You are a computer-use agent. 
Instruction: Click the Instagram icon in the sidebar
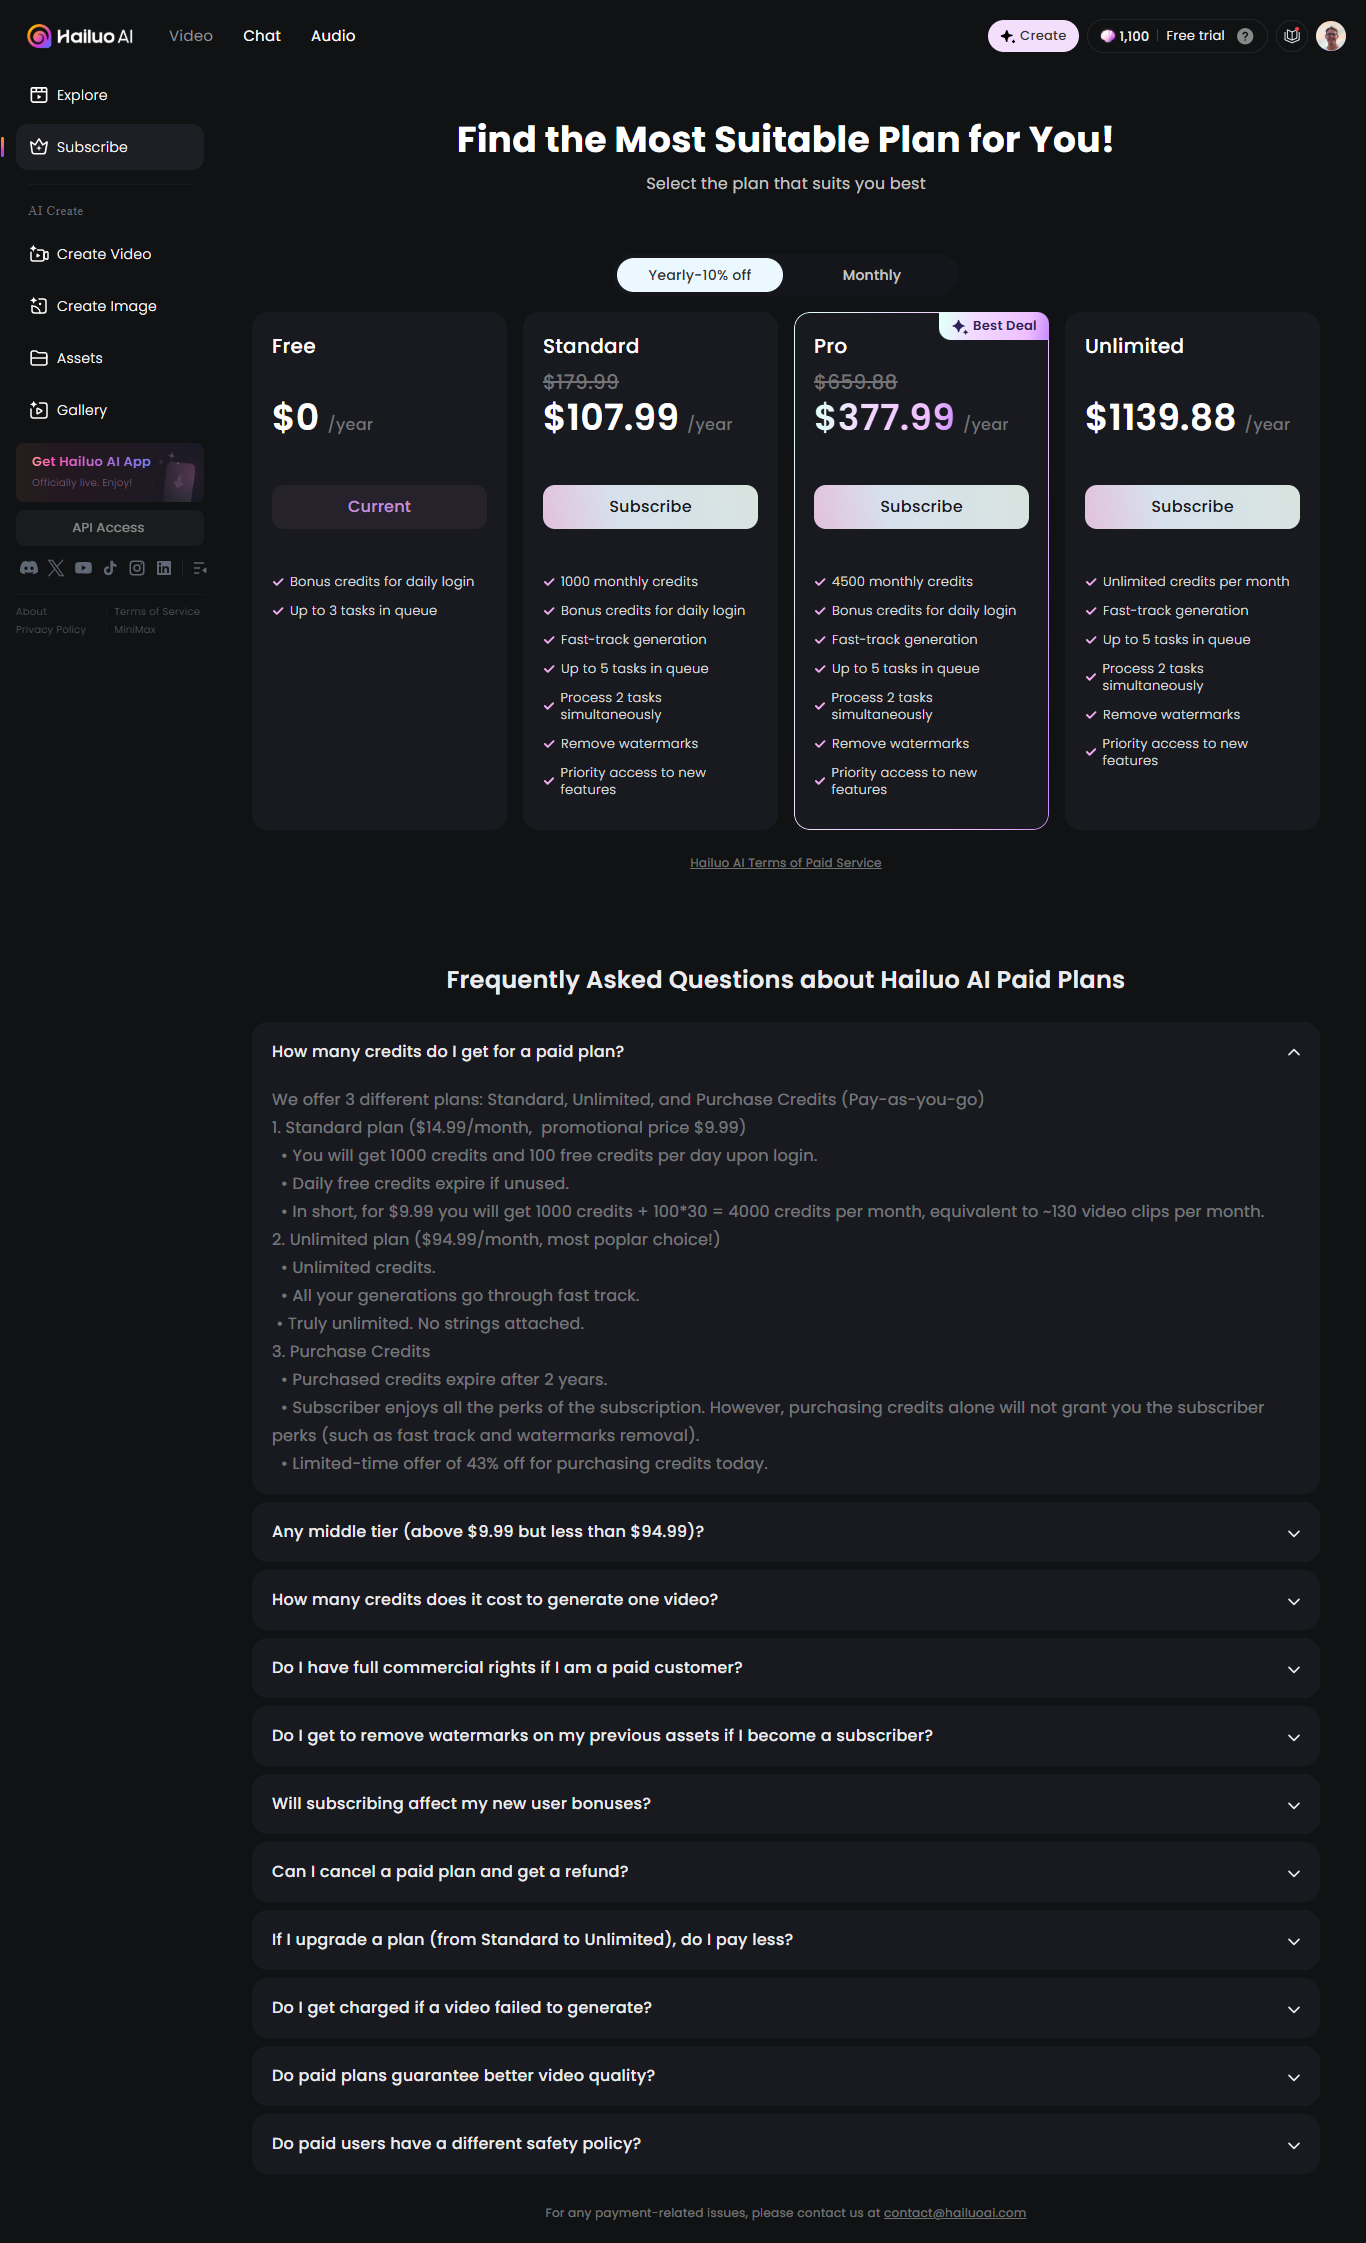tap(137, 568)
